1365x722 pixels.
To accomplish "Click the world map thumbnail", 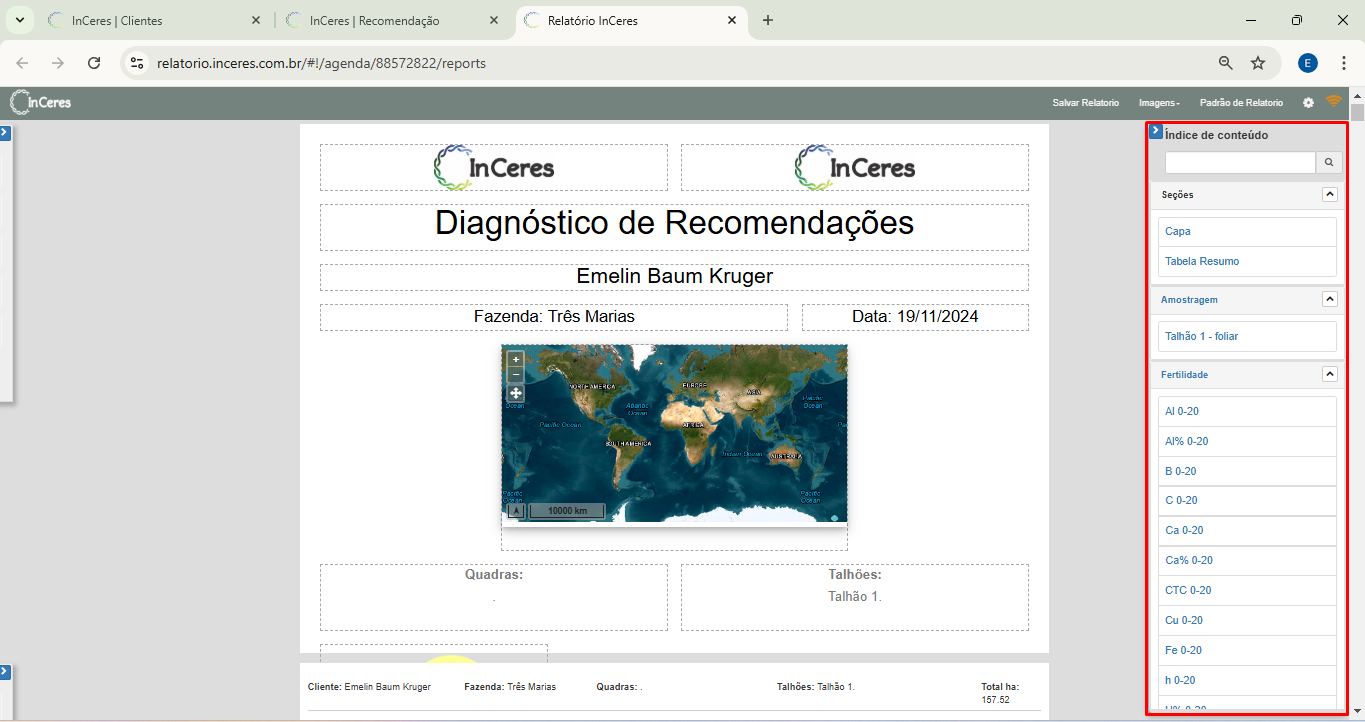I will pos(674,433).
